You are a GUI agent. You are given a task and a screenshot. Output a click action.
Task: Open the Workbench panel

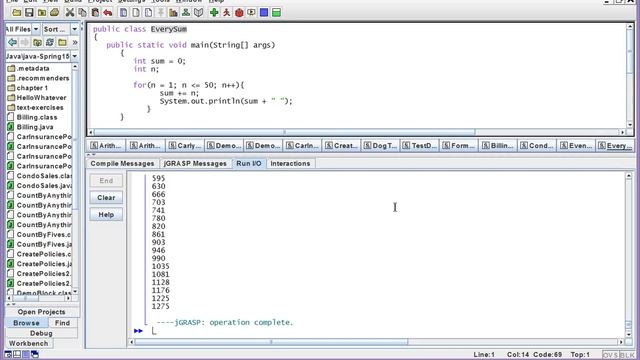click(x=29, y=343)
